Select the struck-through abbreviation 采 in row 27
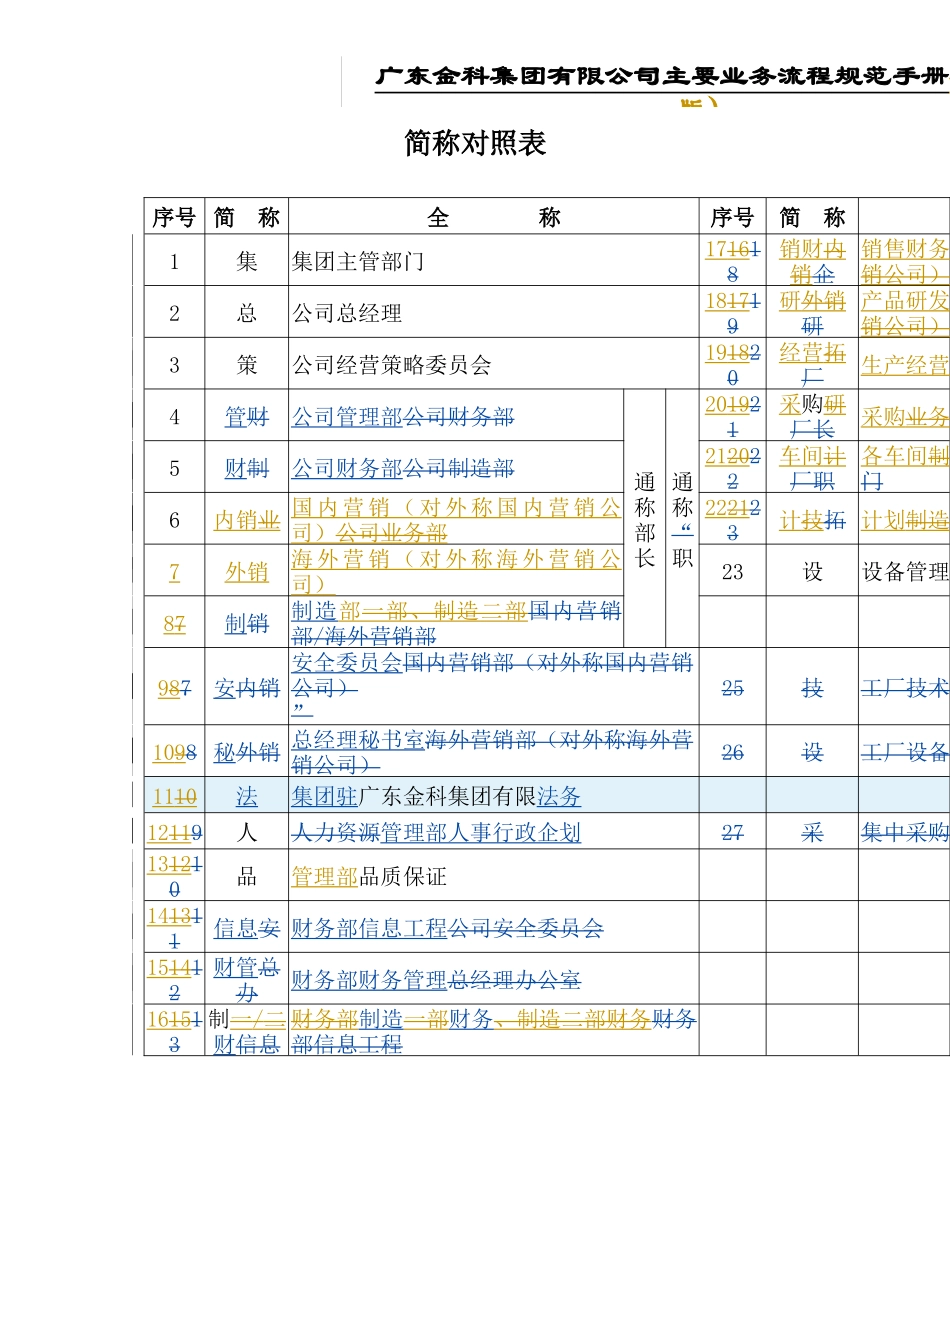 tap(813, 833)
